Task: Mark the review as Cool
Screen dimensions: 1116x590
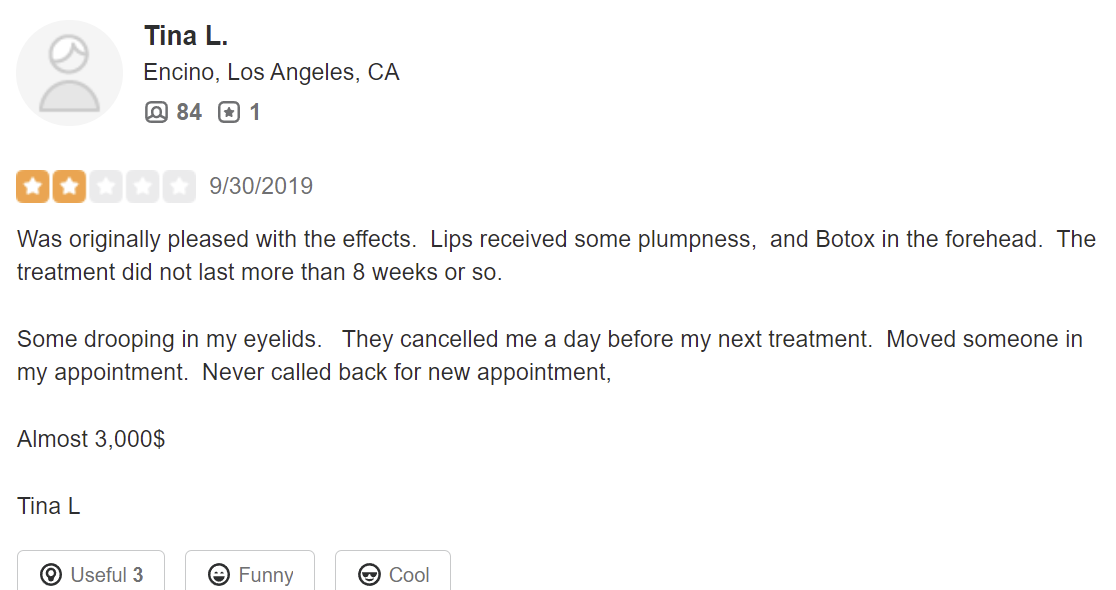Action: pos(393,574)
